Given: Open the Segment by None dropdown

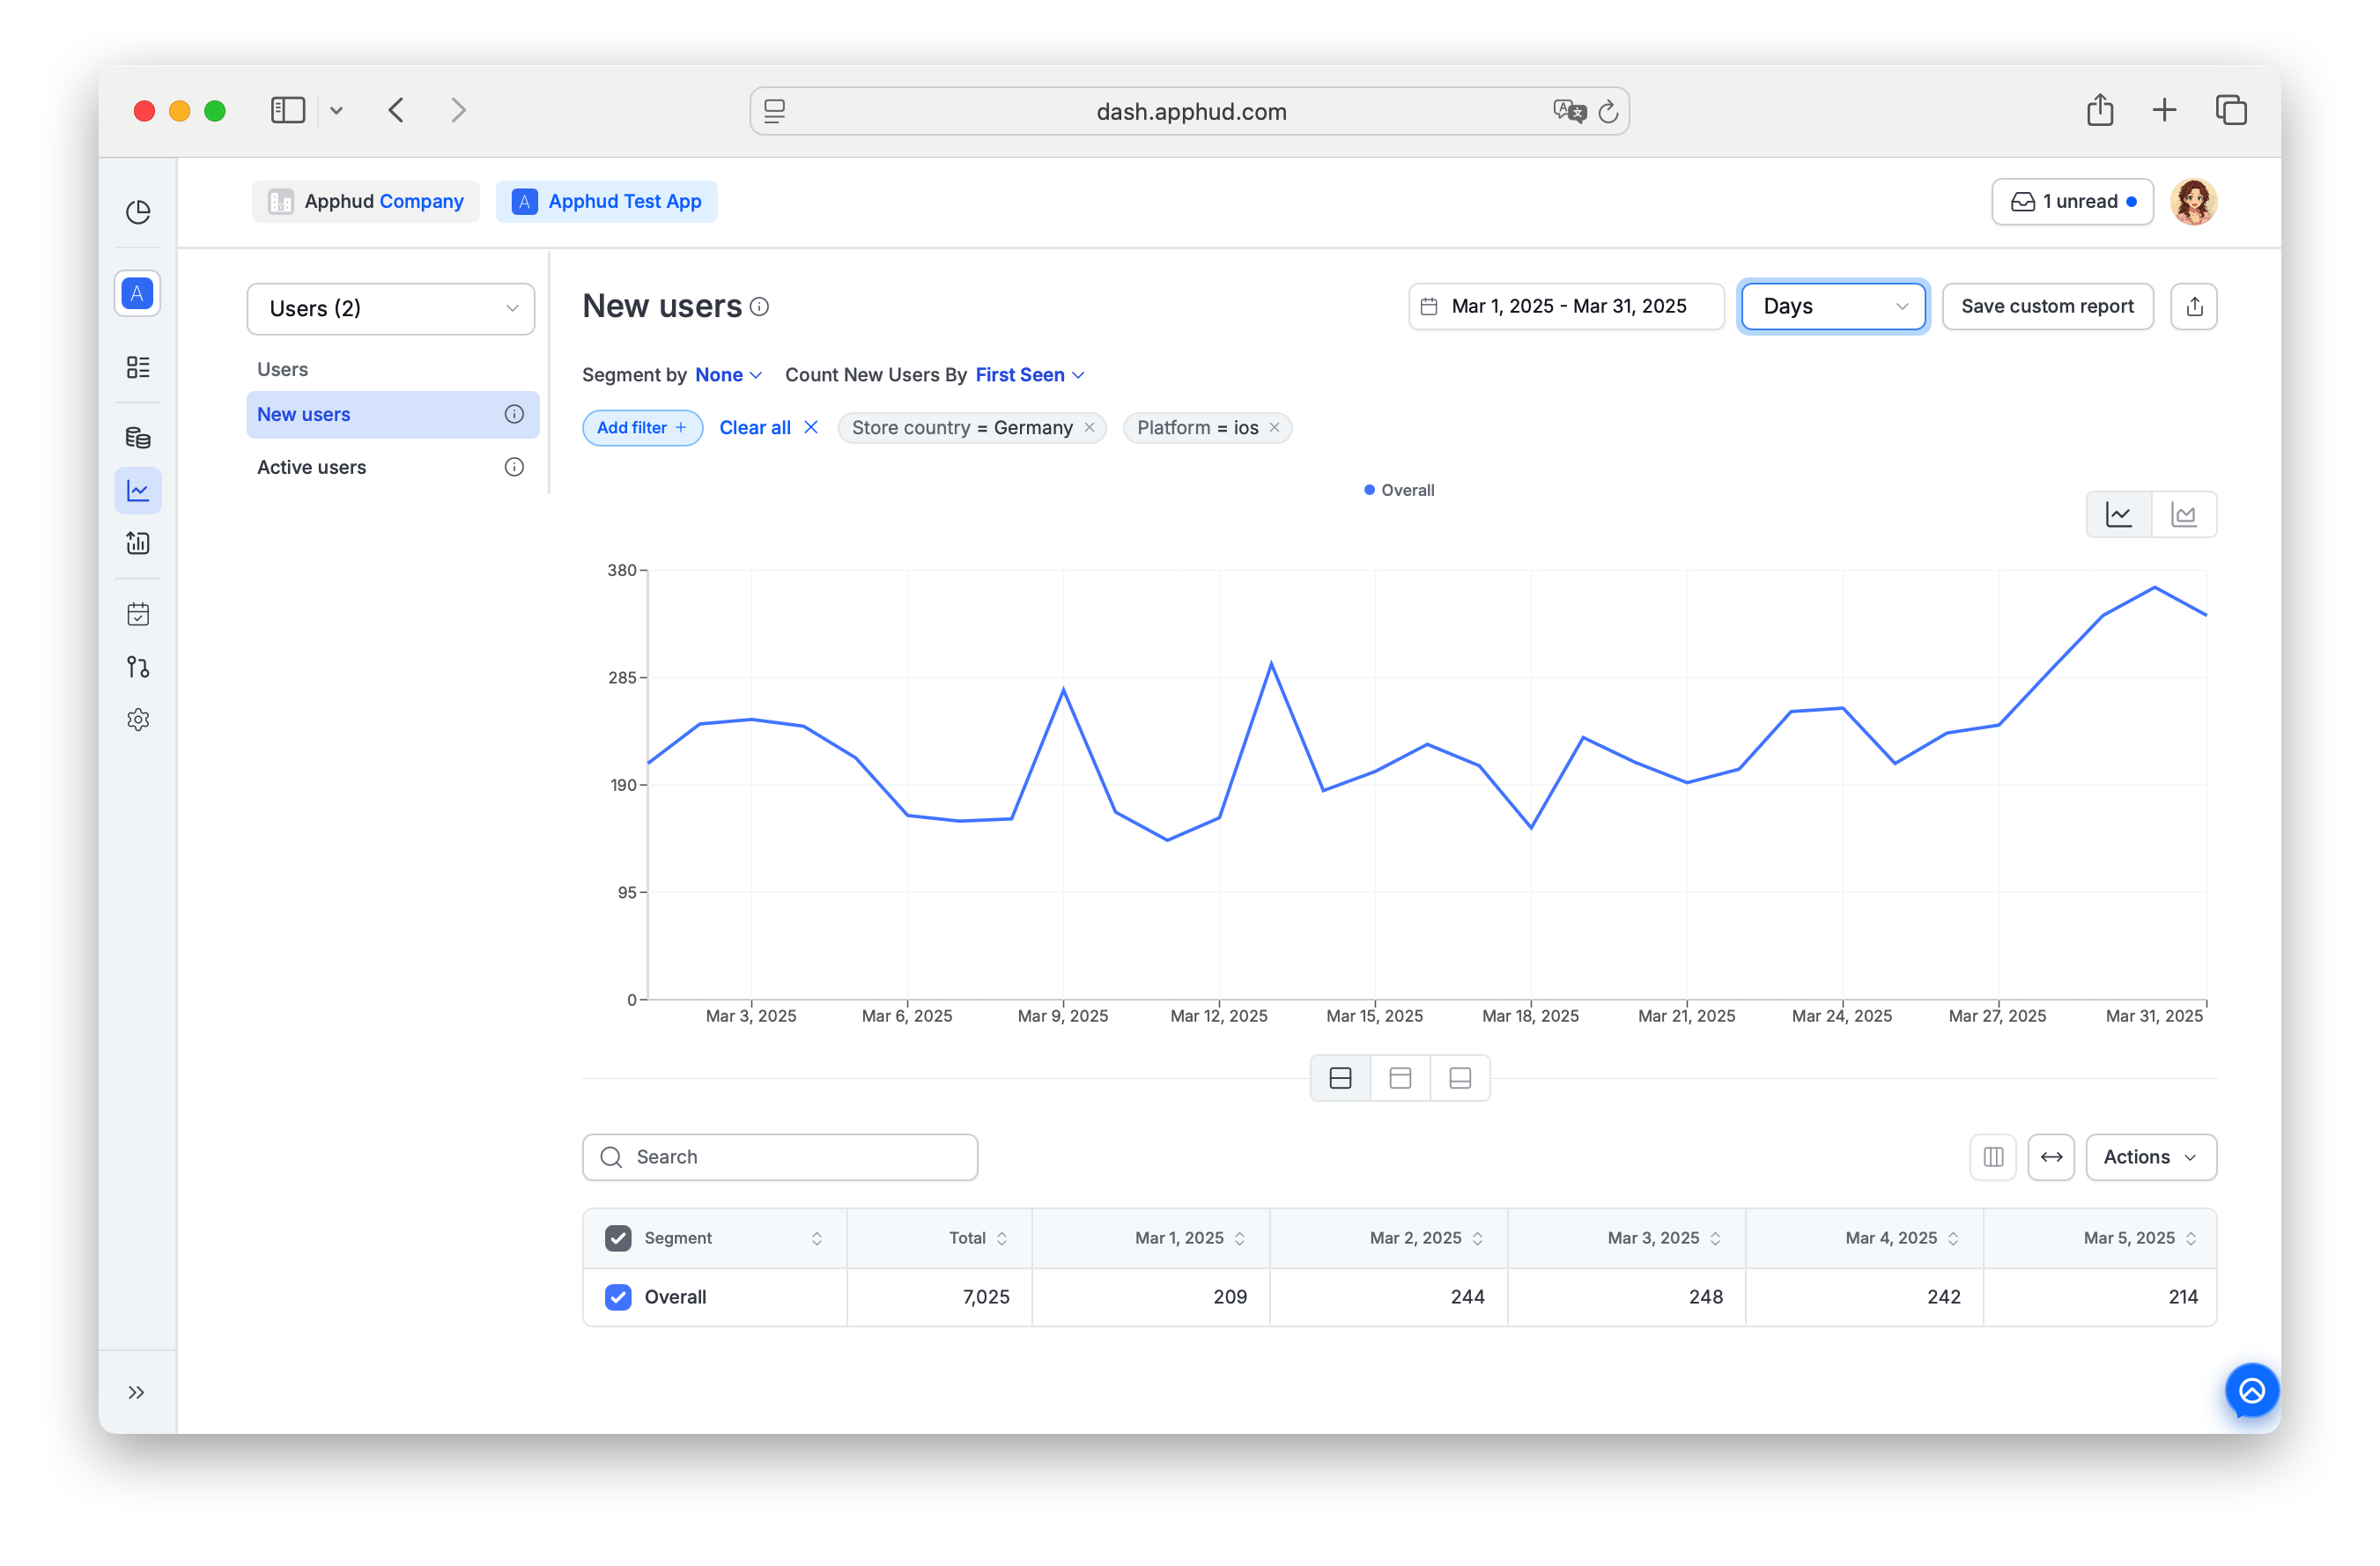Looking at the screenshot, I should (729, 375).
